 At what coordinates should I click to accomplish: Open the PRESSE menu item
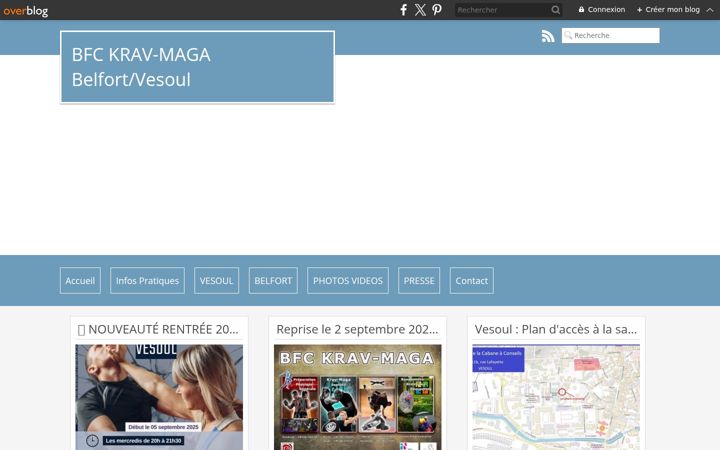tap(419, 281)
